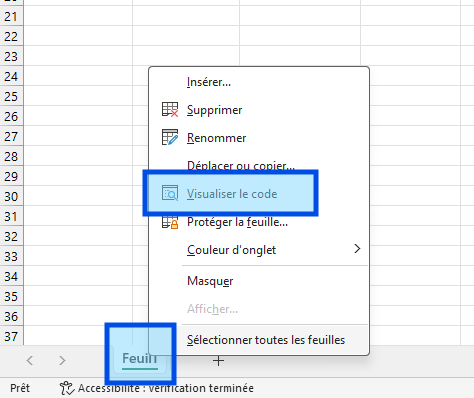Add a new sheet with plus icon
The image size is (474, 398).
218,360
